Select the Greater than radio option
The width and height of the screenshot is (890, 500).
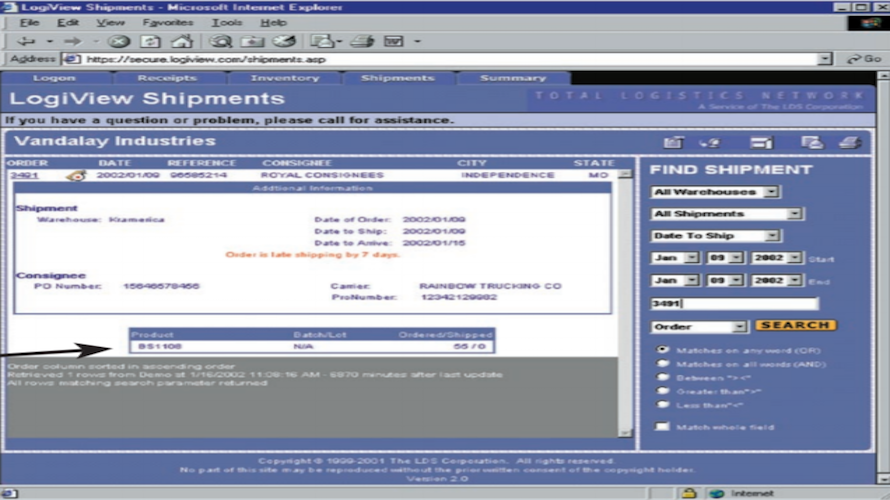coord(662,390)
